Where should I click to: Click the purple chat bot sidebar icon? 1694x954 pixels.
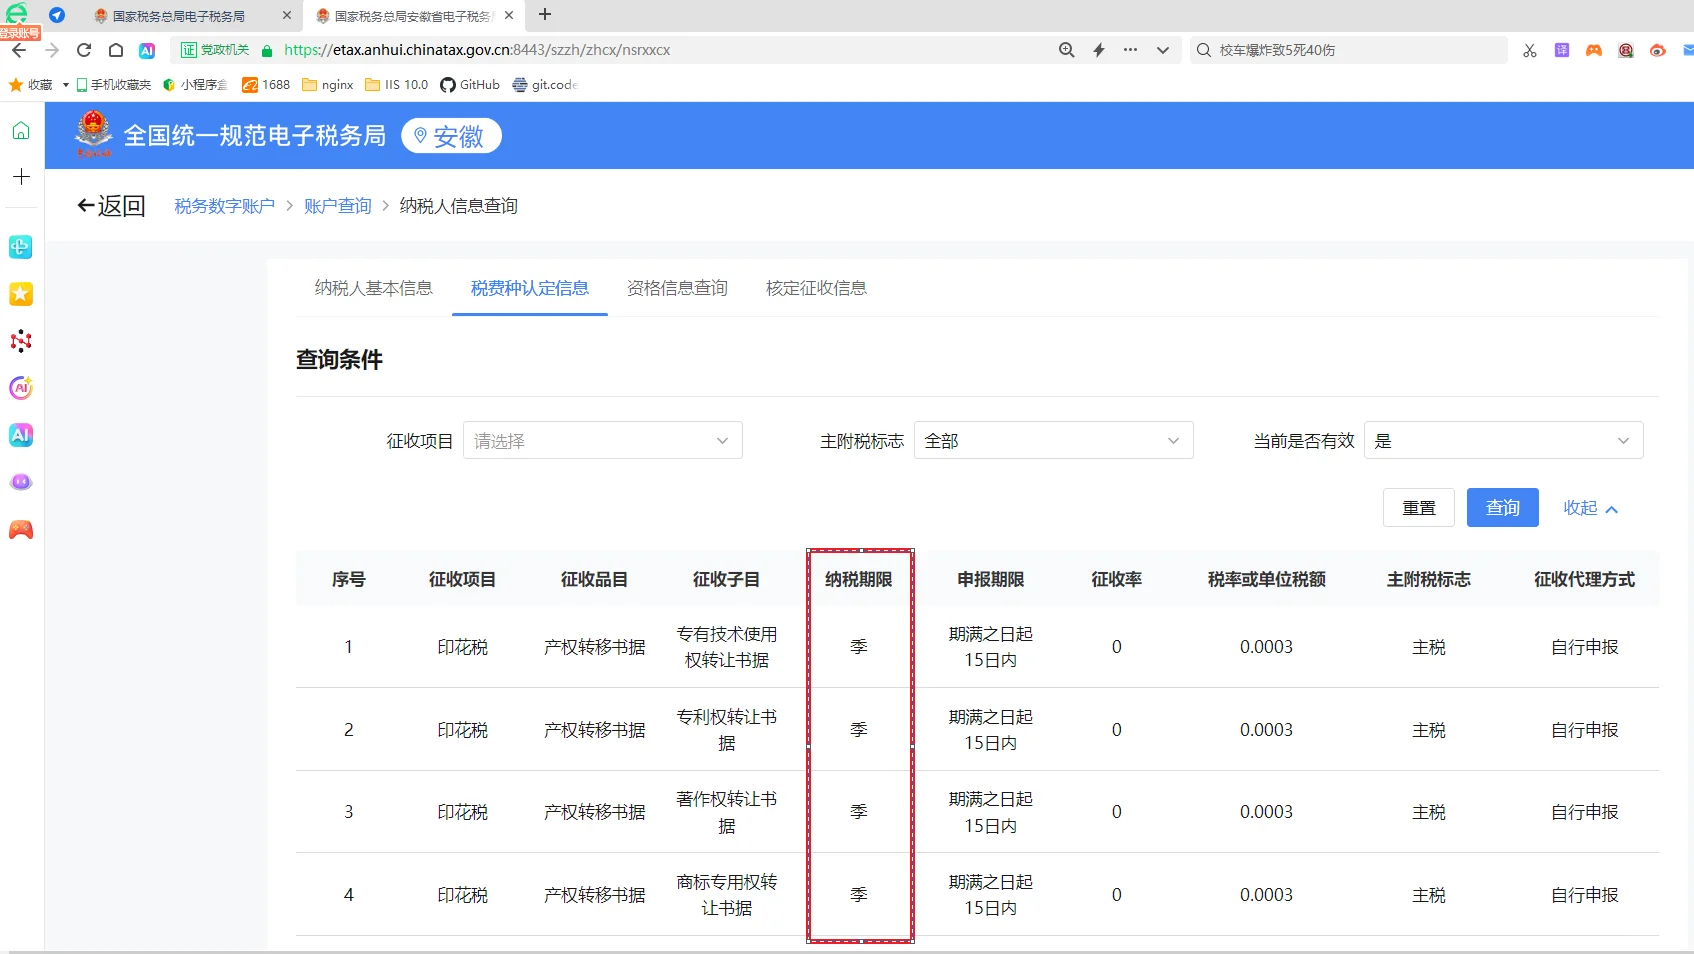21,482
